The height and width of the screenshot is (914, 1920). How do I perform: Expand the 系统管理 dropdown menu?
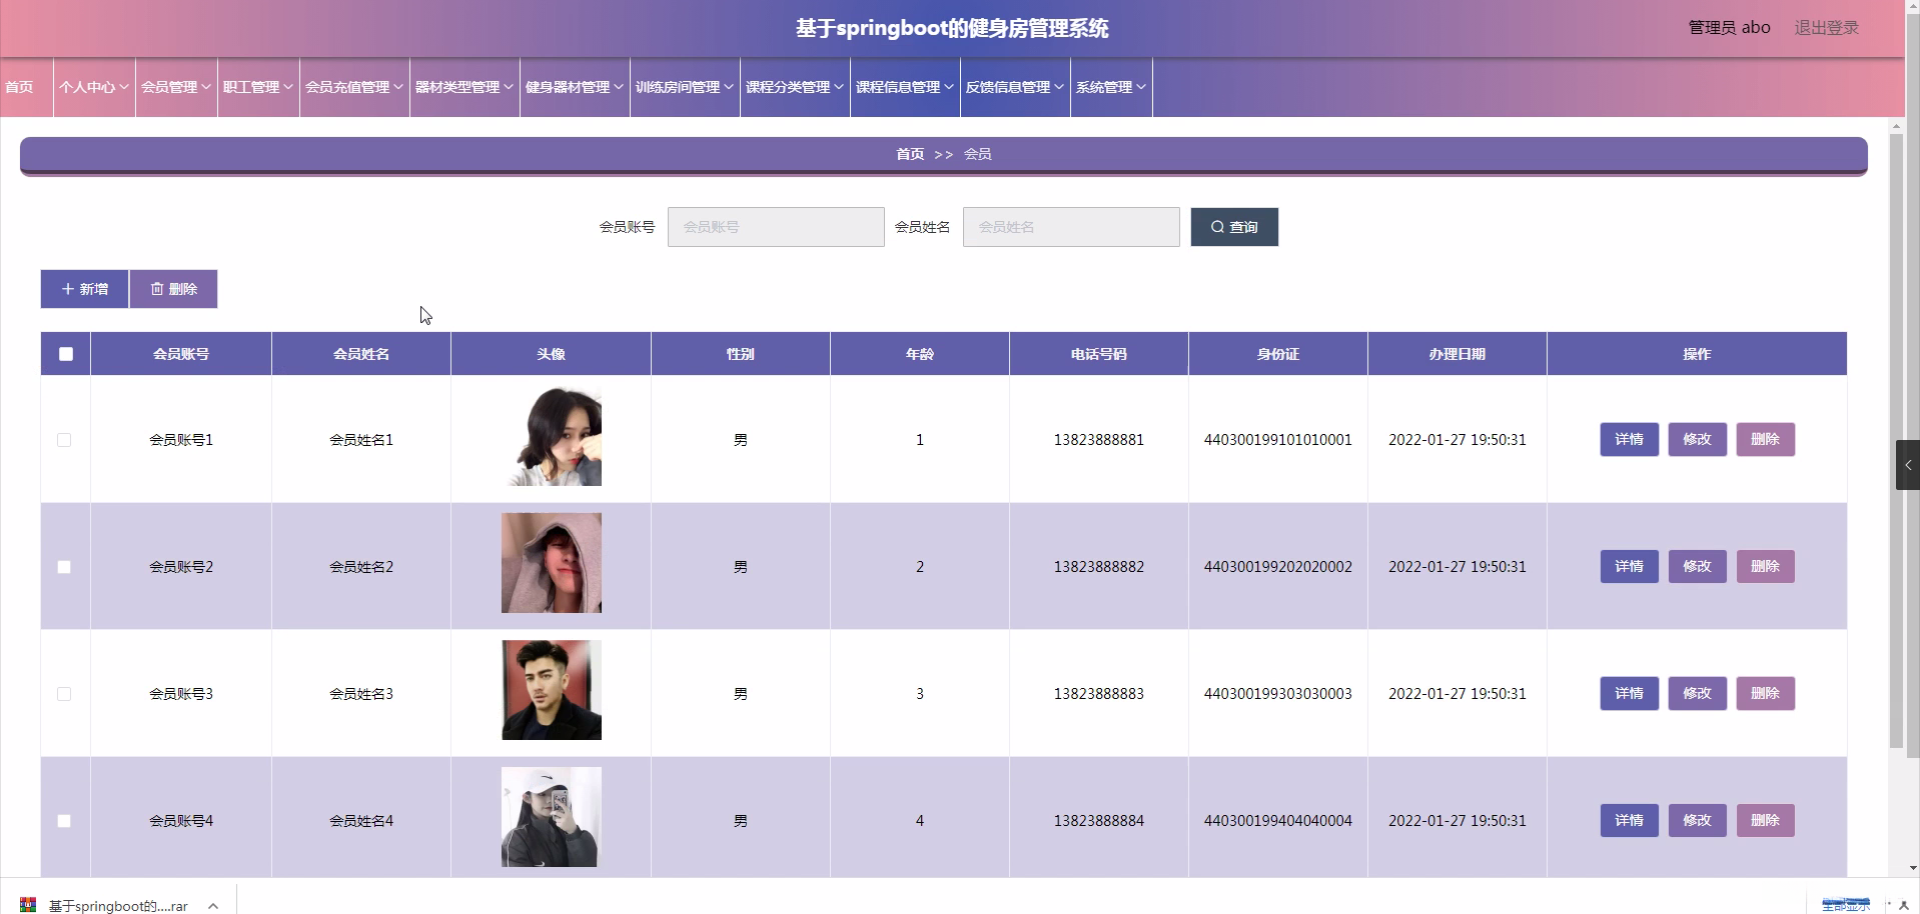pos(1111,87)
